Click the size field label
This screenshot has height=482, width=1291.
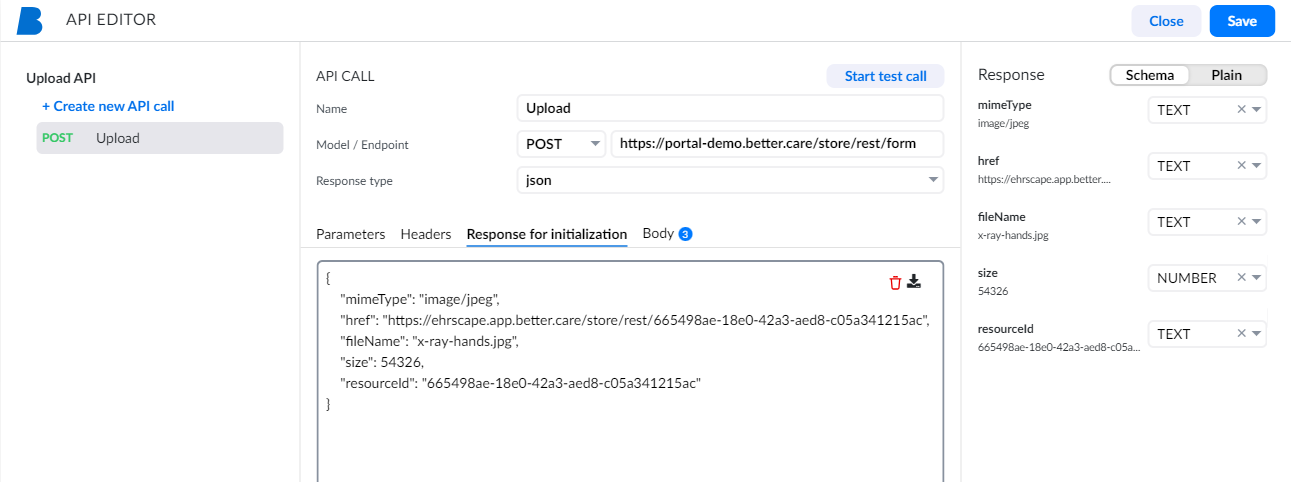pyautogui.click(x=988, y=272)
